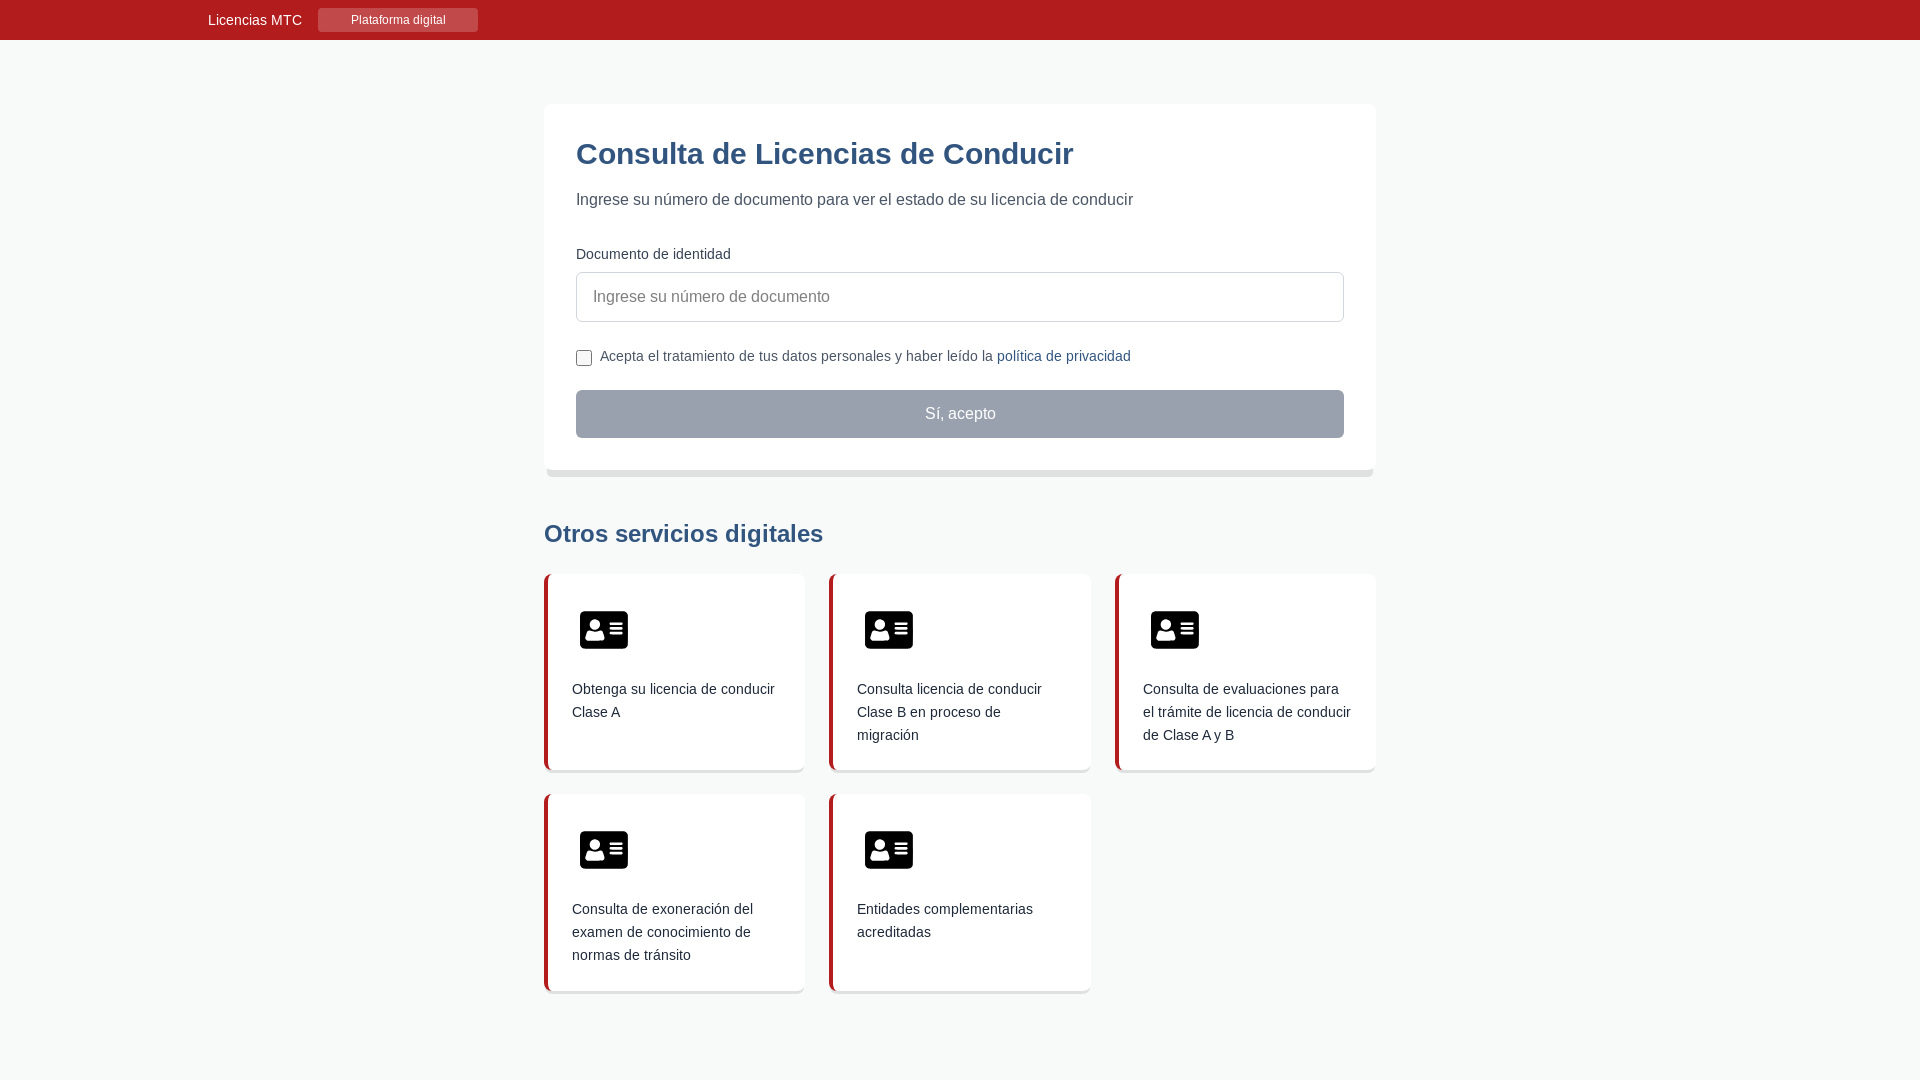1920x1080 pixels.
Task: Click the Plataforma digital button in header
Action: (398, 20)
